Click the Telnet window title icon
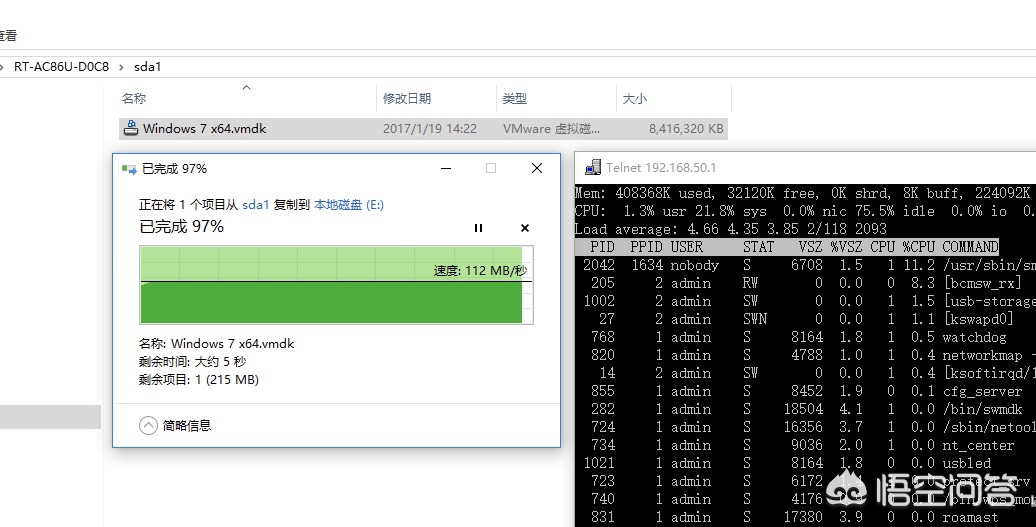The image size is (1036, 527). point(593,168)
